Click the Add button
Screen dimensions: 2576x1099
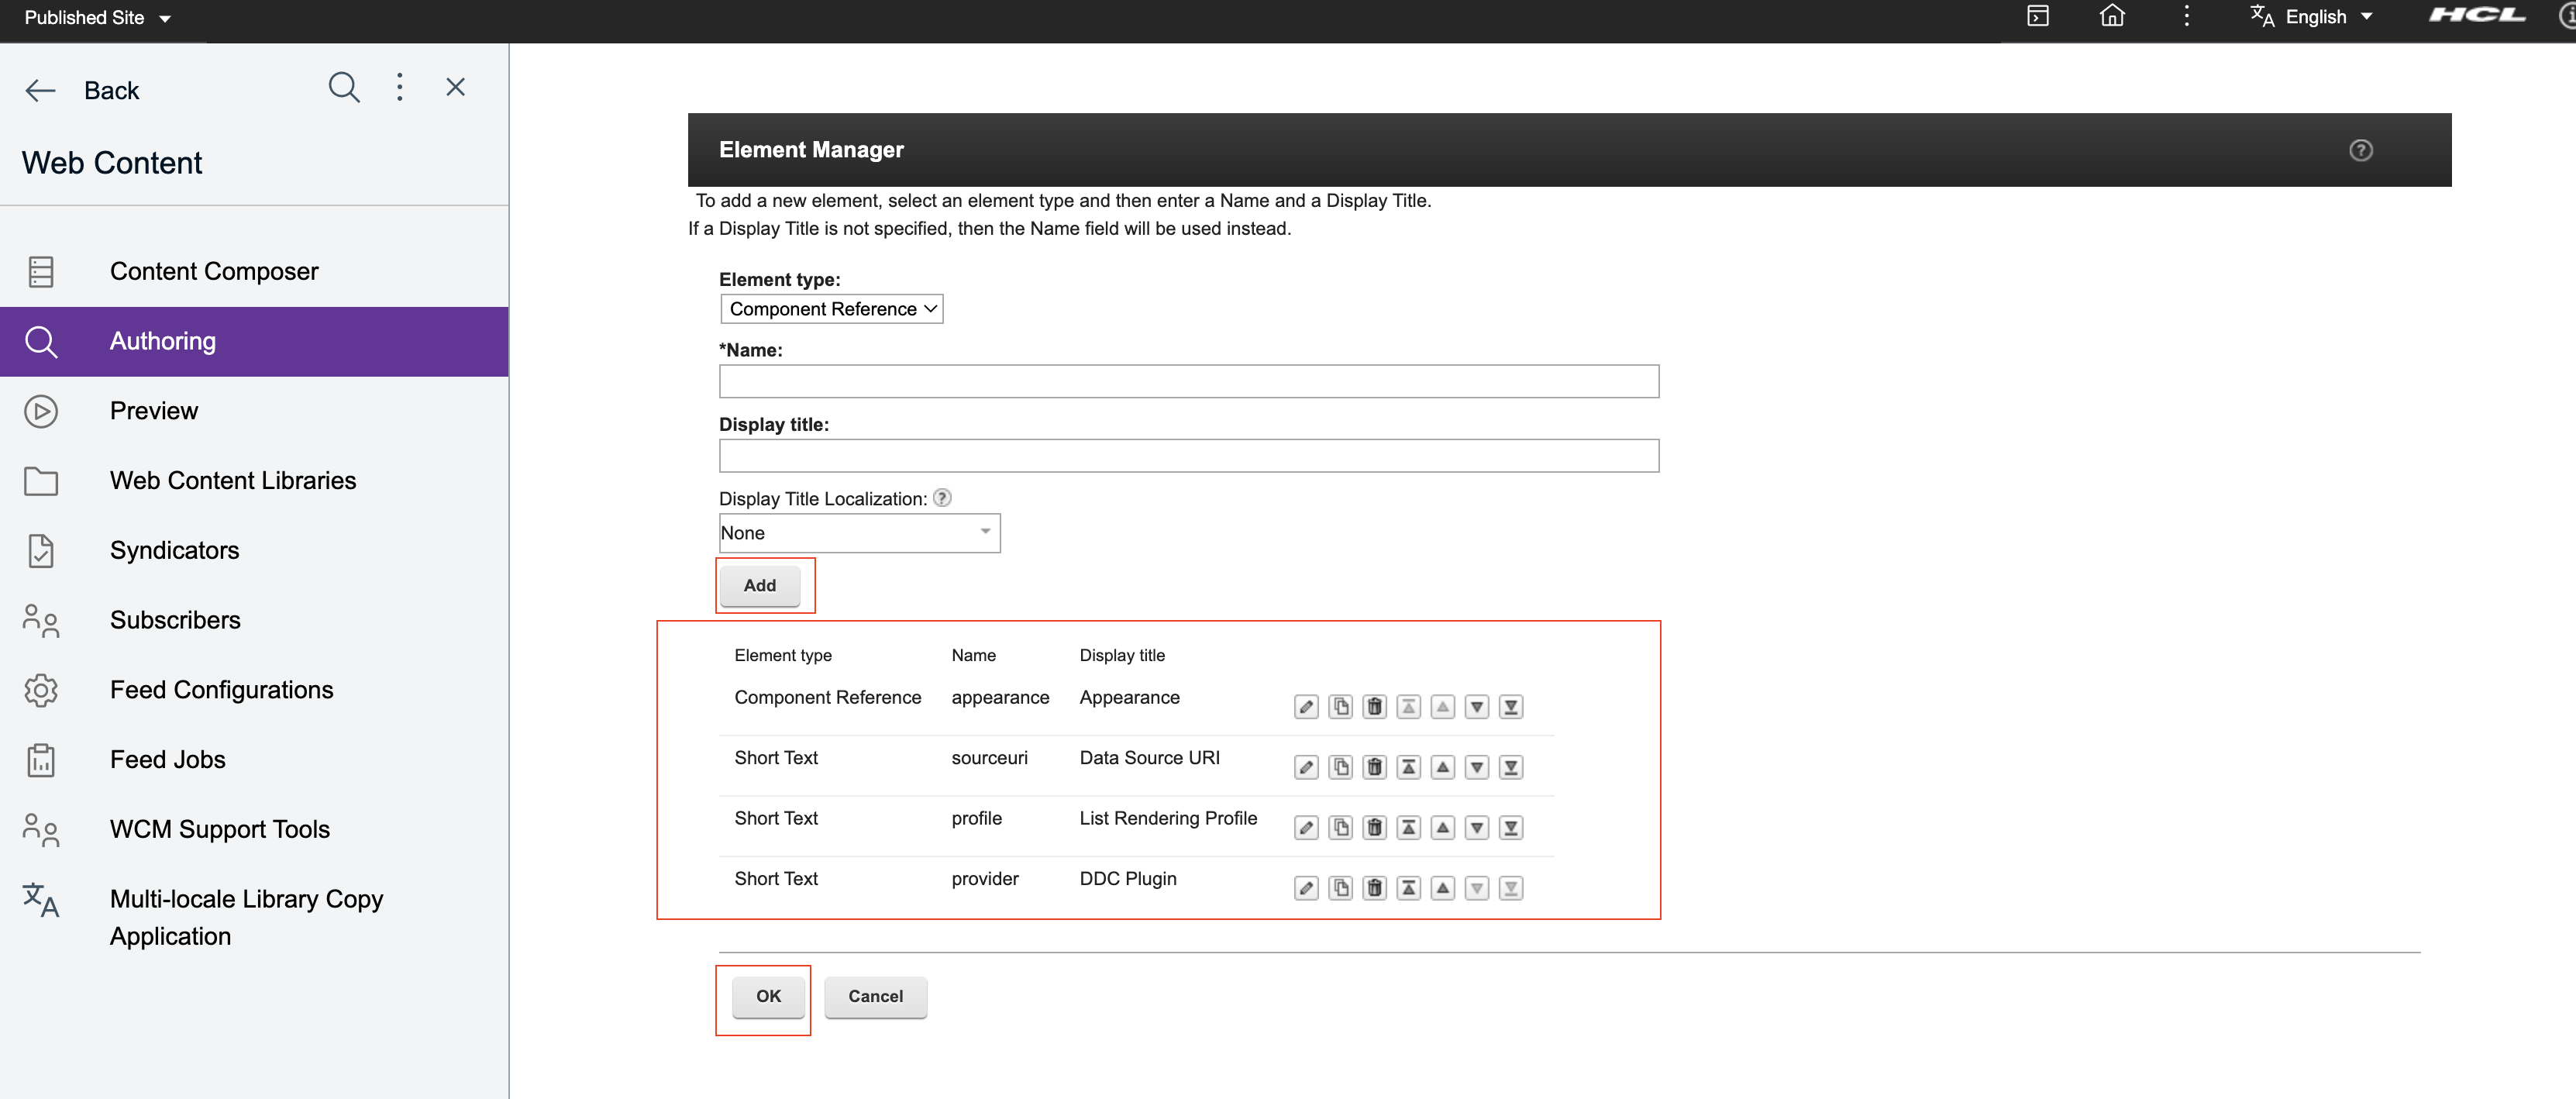[760, 585]
